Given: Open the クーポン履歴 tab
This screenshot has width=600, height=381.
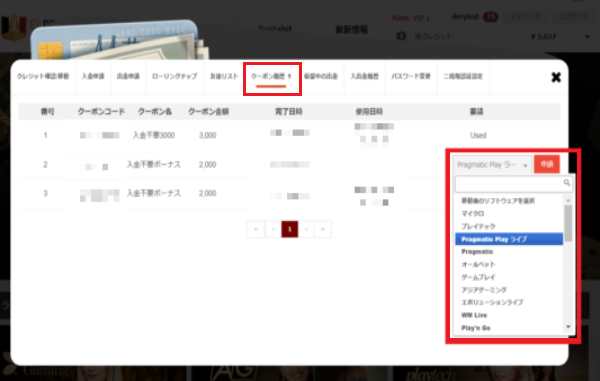Looking at the screenshot, I should 271,77.
